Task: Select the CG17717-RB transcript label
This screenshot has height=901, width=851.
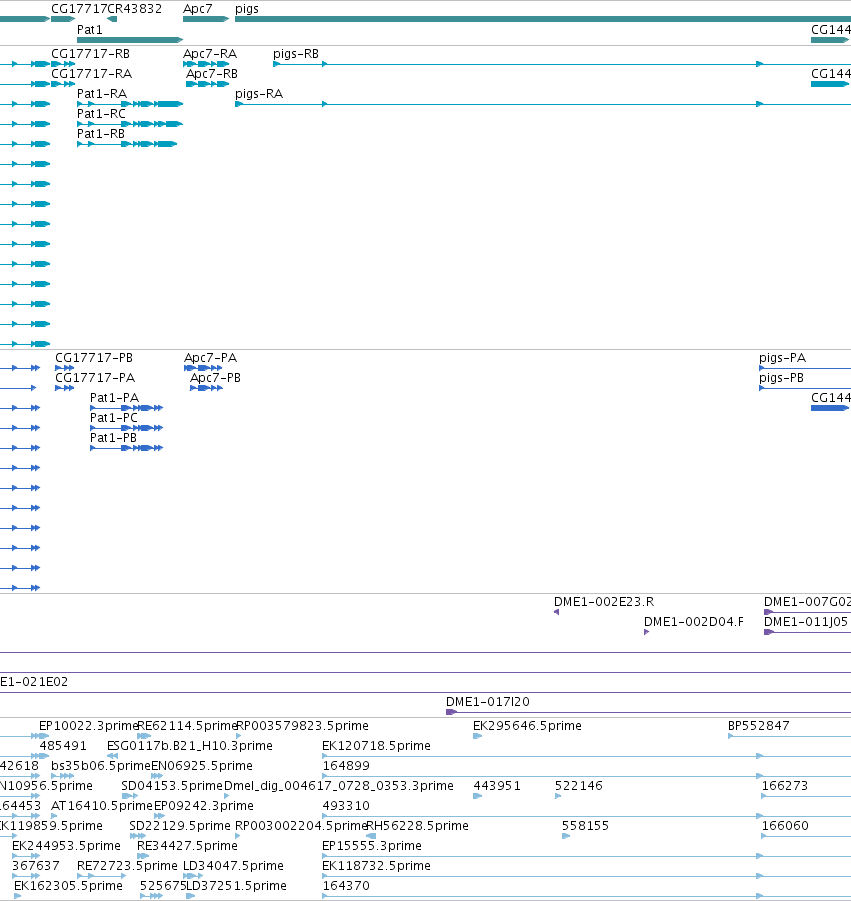Action: pyautogui.click(x=90, y=53)
